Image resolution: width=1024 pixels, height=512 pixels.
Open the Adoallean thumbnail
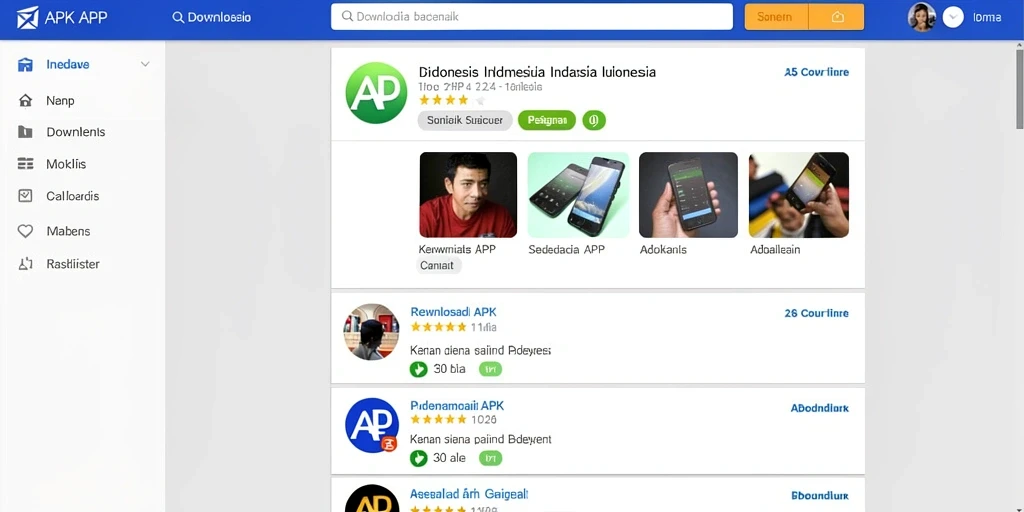point(799,195)
